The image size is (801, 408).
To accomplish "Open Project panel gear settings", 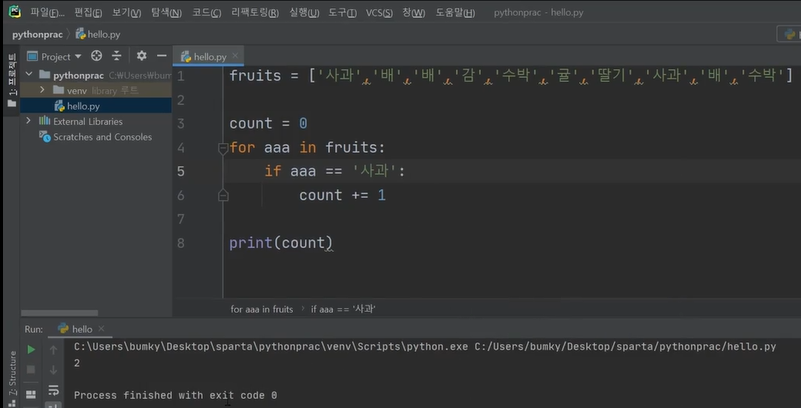I will 142,56.
